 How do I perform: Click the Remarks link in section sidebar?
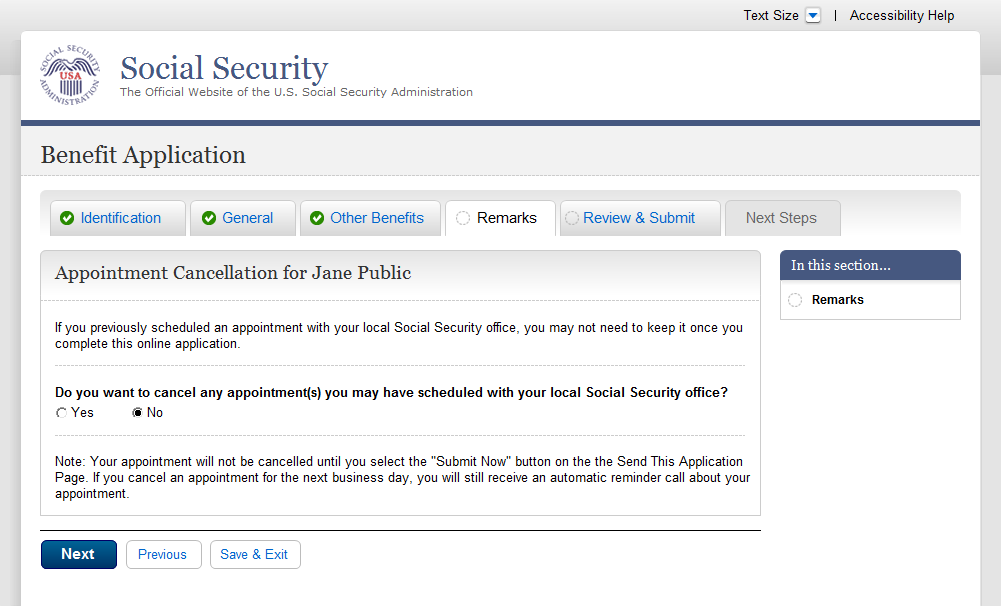(x=837, y=300)
